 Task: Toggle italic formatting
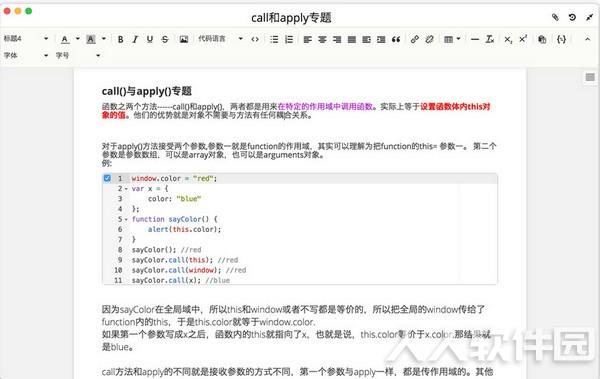click(135, 39)
